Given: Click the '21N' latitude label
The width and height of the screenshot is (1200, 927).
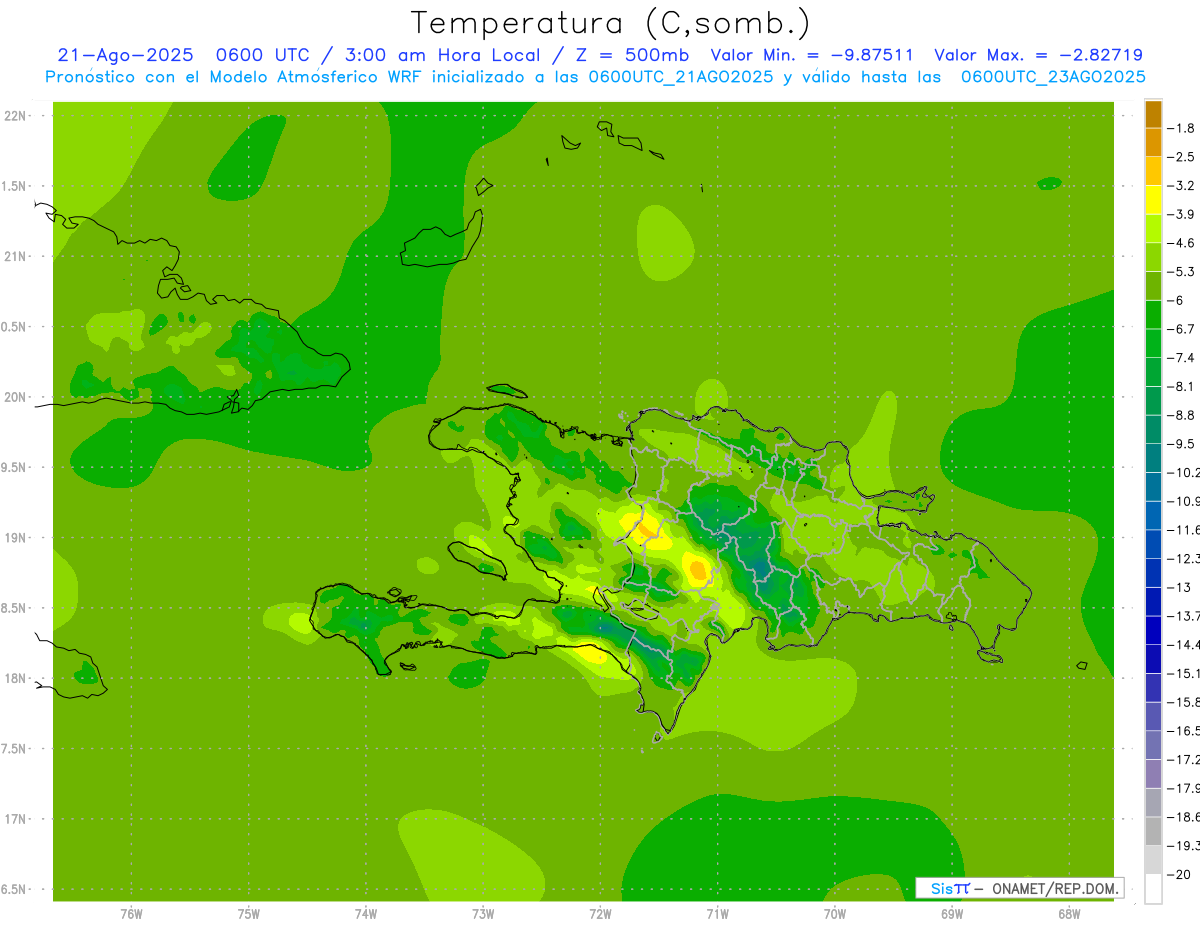Looking at the screenshot, I should coord(15,256).
